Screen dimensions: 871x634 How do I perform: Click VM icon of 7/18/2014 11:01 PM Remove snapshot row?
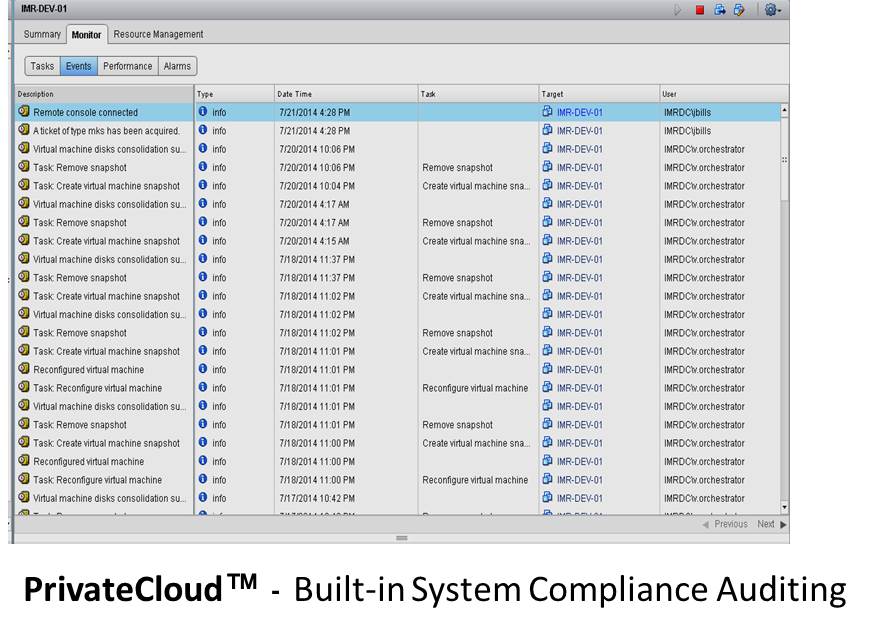547,424
